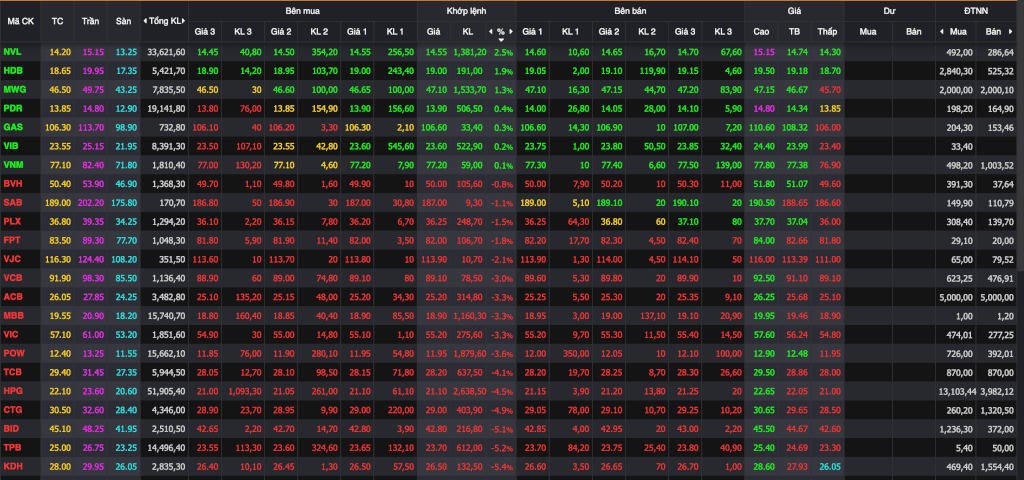Image resolution: width=1024 pixels, height=480 pixels.
Task: Click left arrow beside Tổng KL header
Action: [x=145, y=21]
